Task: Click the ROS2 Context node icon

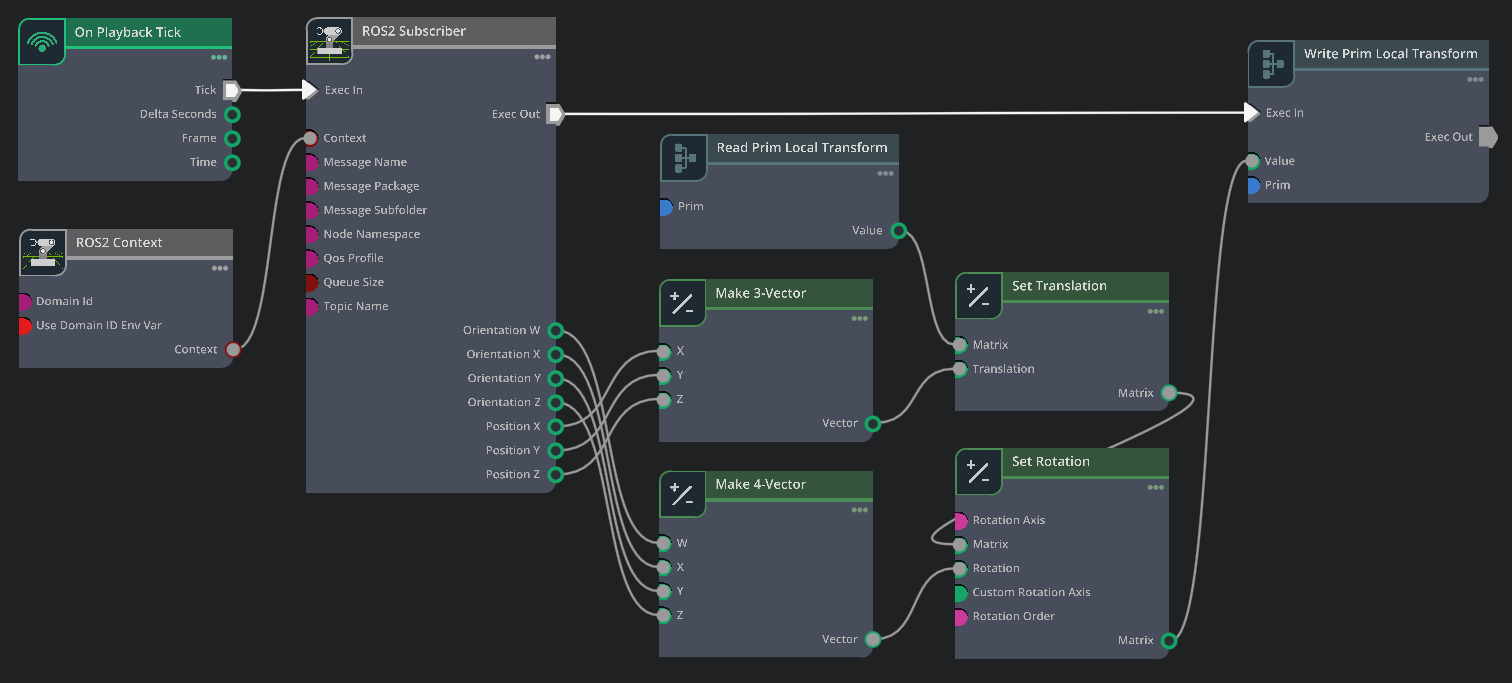Action: coord(43,252)
